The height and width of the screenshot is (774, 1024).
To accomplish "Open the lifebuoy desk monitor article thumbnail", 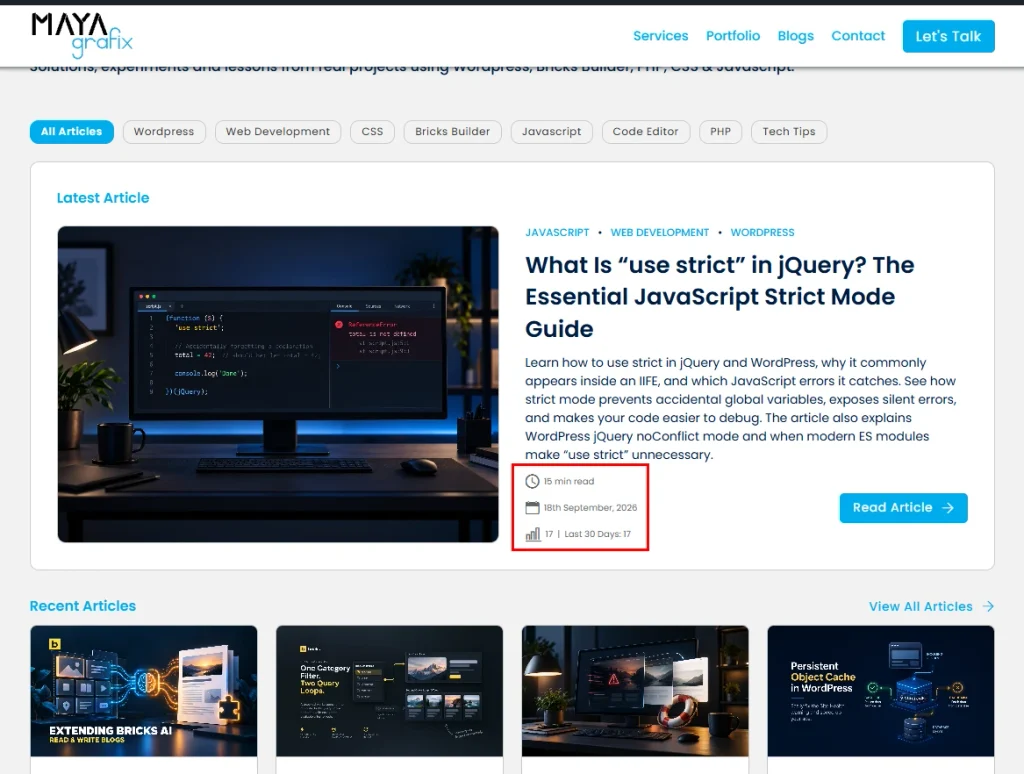I will 635,691.
